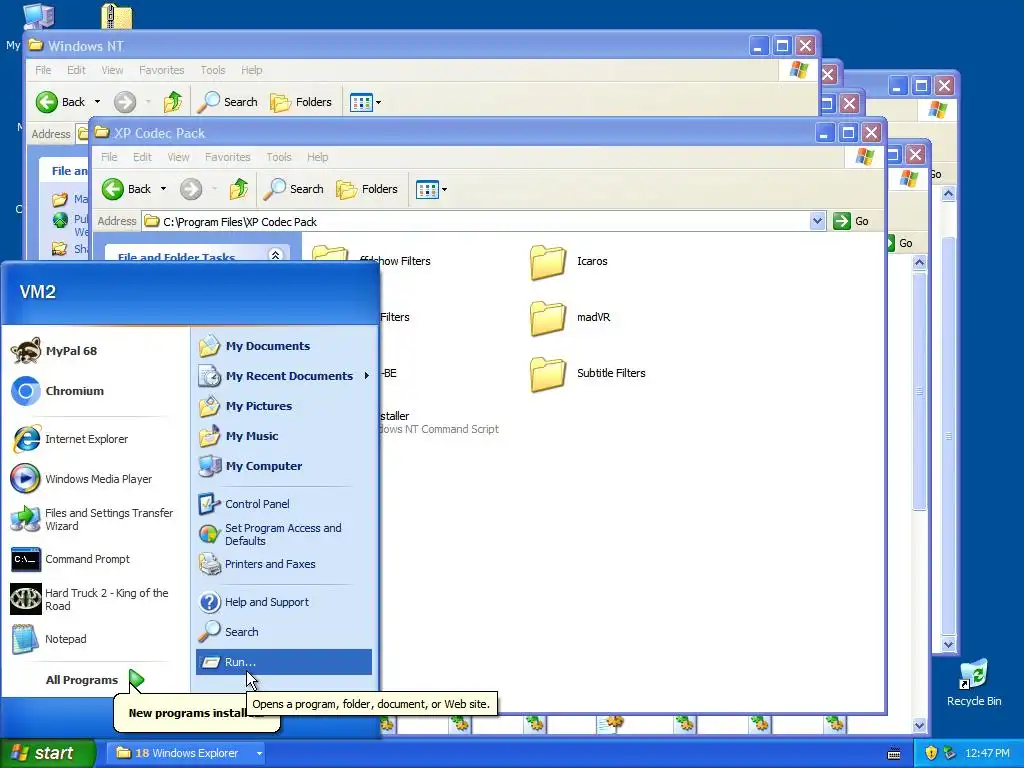Click the ffdshow Filters folder name
The width and height of the screenshot is (1024, 768).
click(x=394, y=261)
